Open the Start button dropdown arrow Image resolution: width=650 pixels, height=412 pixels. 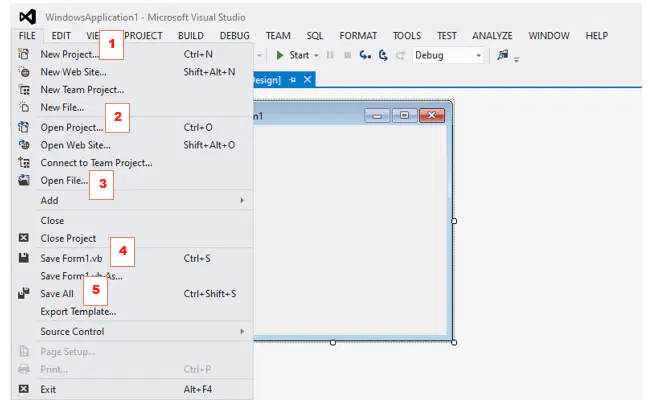(316, 56)
